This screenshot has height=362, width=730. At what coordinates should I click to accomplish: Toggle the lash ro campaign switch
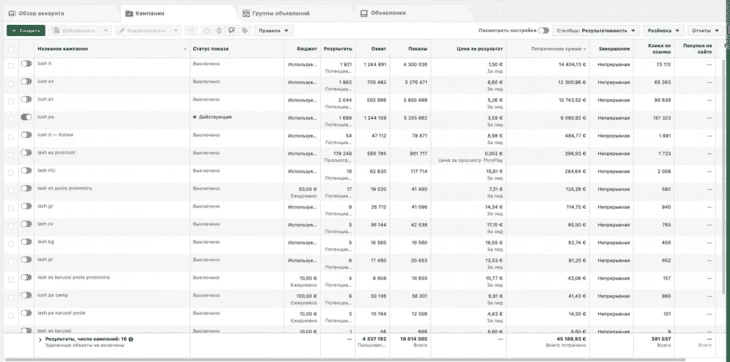point(26,224)
